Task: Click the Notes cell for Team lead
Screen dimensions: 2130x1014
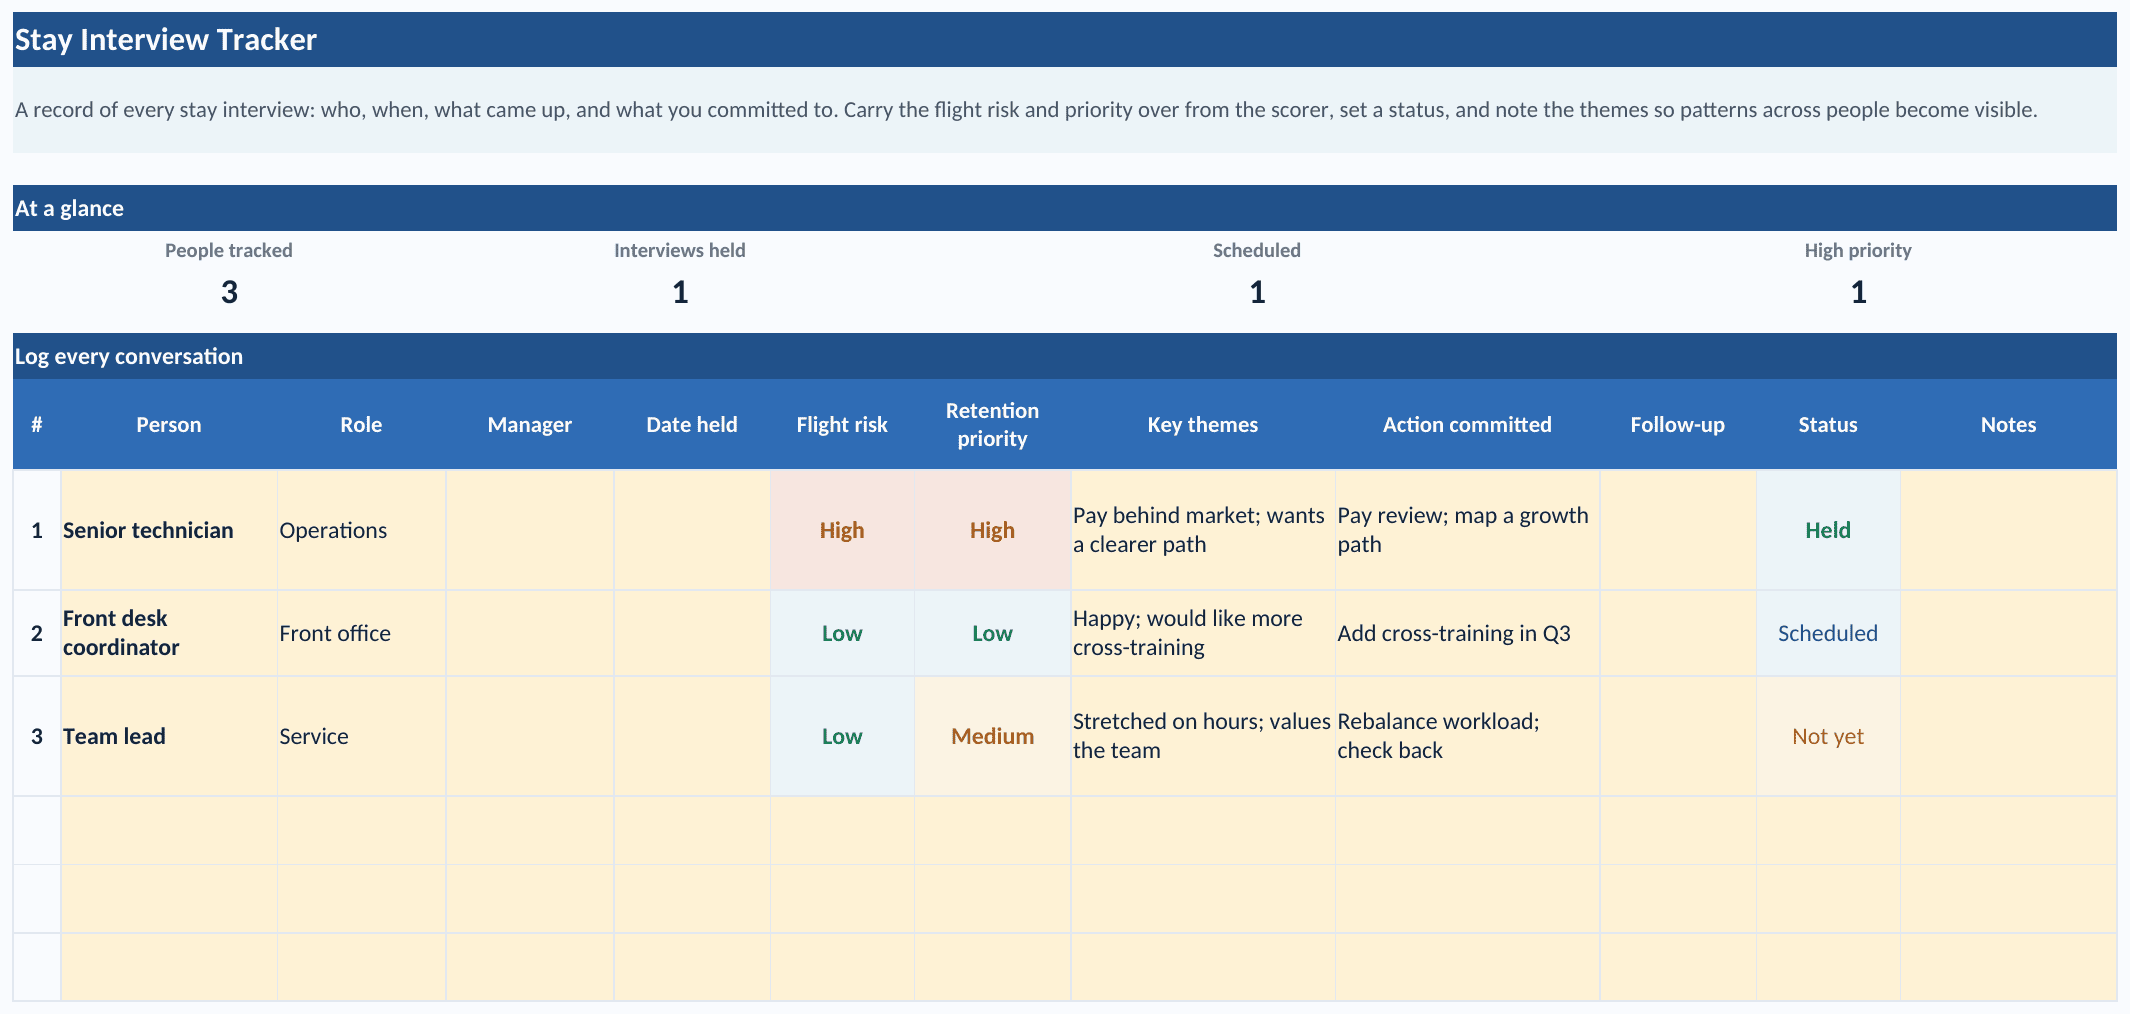Action: click(2009, 736)
